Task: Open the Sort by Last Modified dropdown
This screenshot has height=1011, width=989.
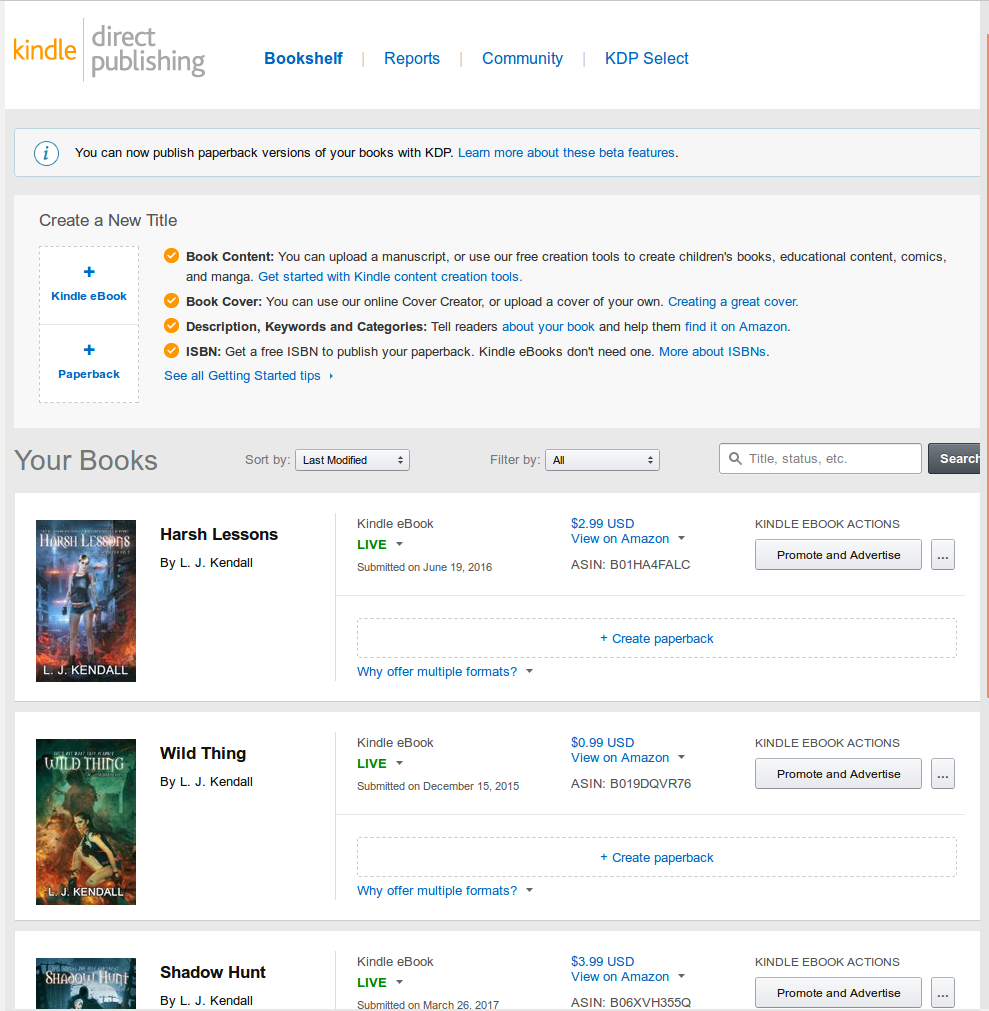Action: (x=352, y=460)
